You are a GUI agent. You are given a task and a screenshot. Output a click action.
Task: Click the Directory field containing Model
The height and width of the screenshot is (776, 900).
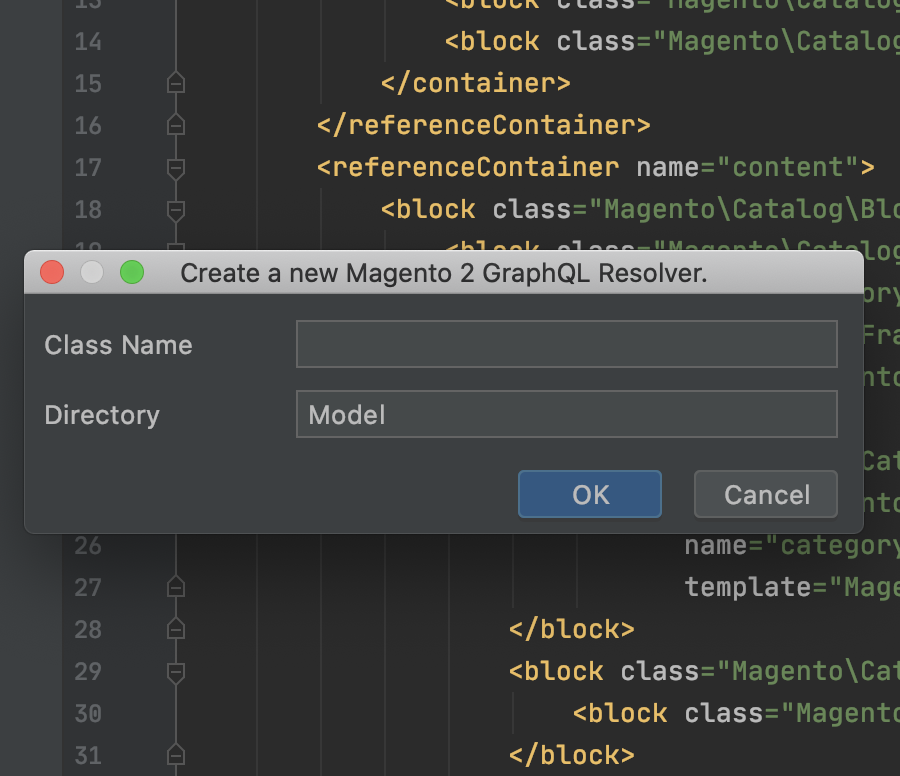pos(567,414)
